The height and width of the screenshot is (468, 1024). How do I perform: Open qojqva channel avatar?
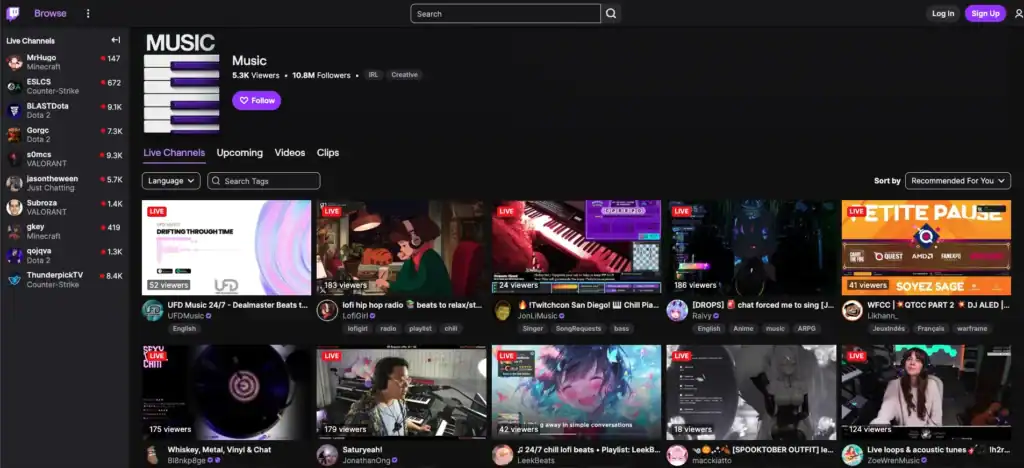click(x=14, y=255)
